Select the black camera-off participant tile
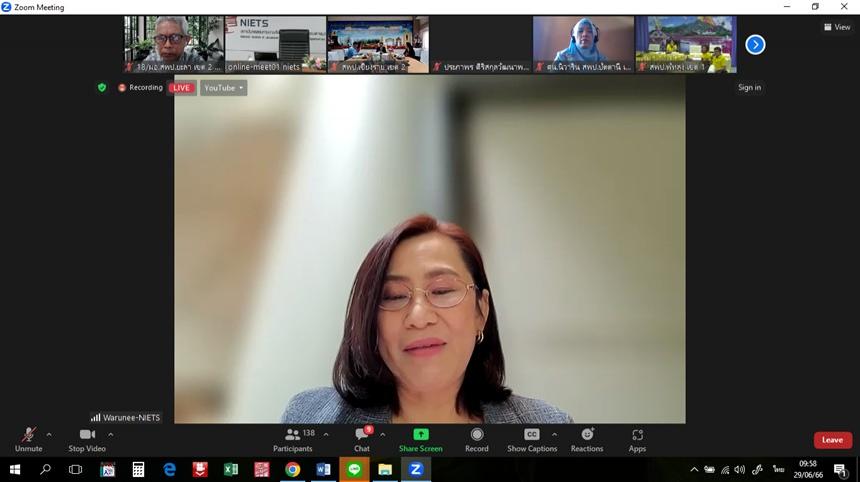The width and height of the screenshot is (860, 482). (x=480, y=44)
